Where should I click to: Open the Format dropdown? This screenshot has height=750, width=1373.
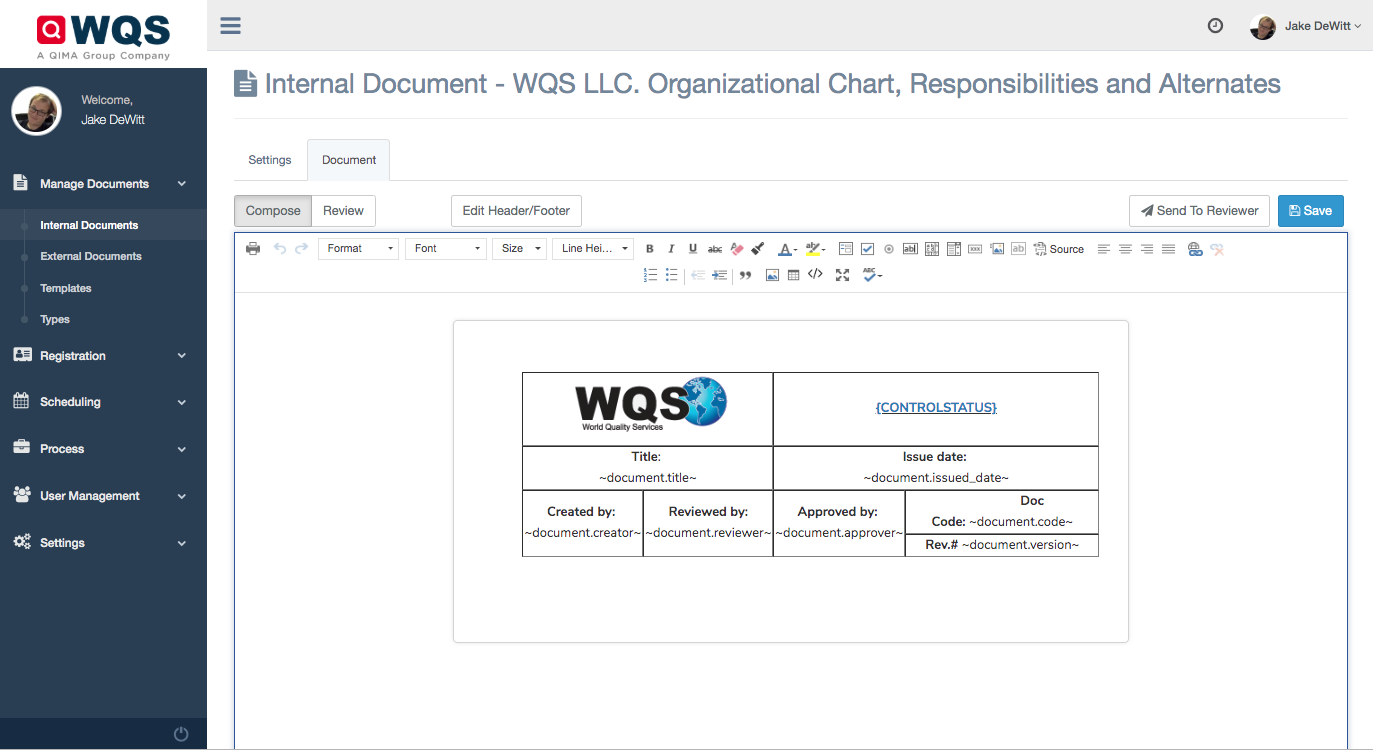[x=358, y=249]
